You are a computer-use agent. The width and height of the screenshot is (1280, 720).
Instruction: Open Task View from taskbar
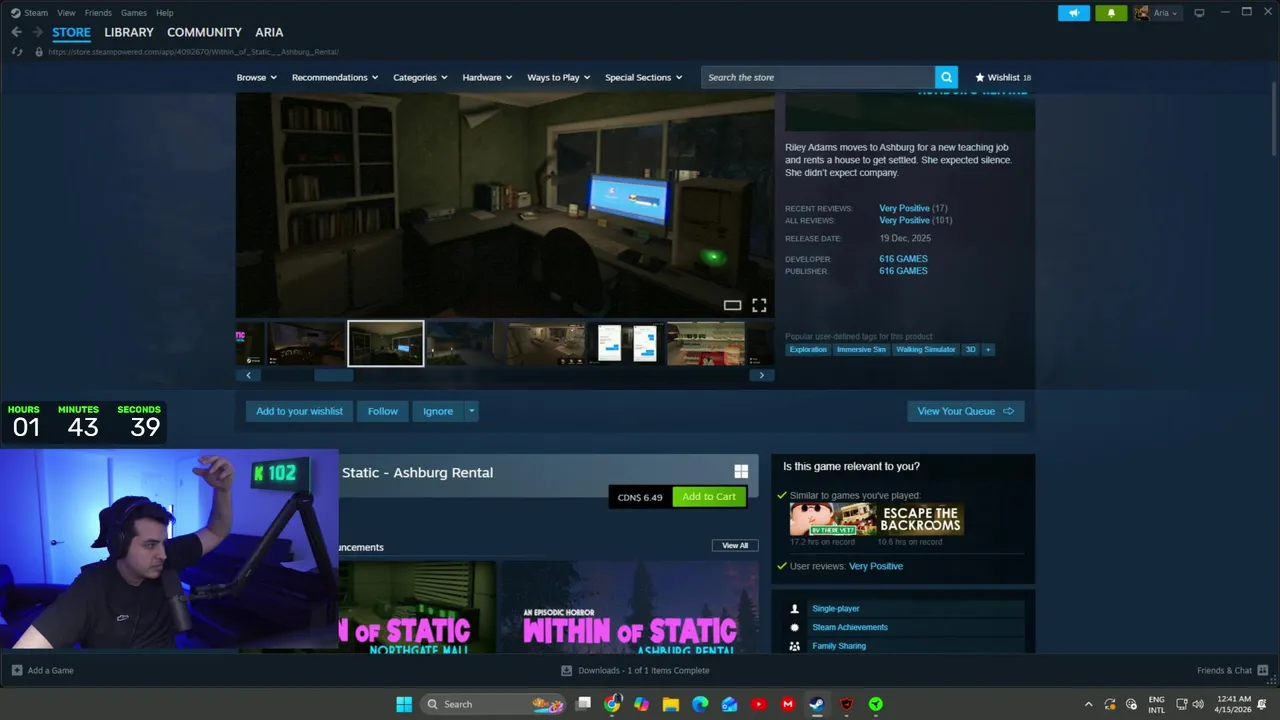[584, 704]
